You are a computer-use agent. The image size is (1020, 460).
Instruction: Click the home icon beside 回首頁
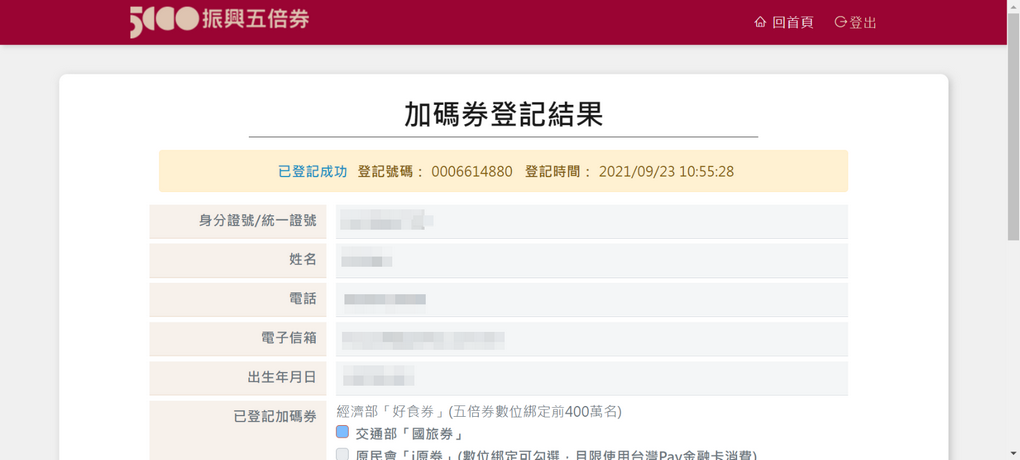tap(760, 22)
